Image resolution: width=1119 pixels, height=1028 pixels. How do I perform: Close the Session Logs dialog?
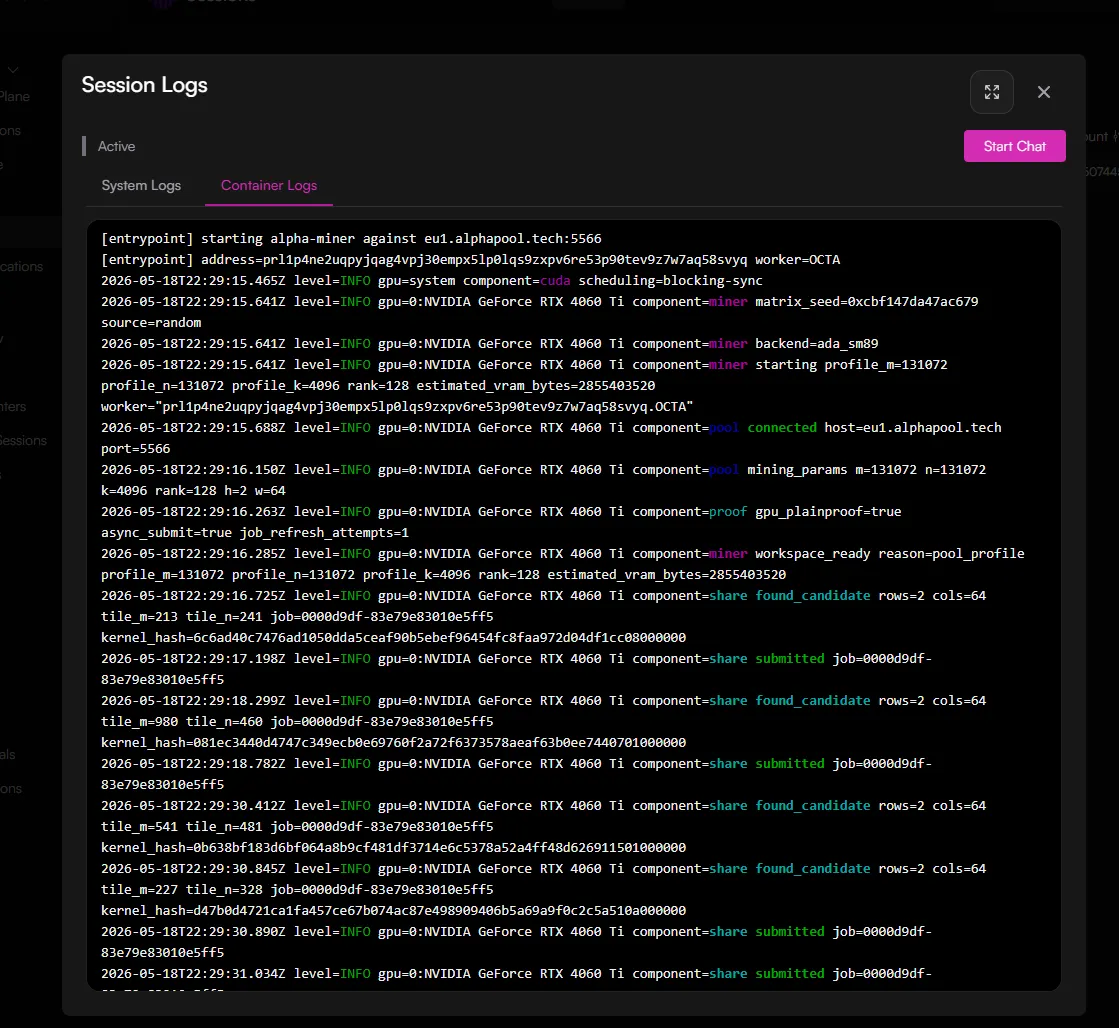pos(1043,92)
